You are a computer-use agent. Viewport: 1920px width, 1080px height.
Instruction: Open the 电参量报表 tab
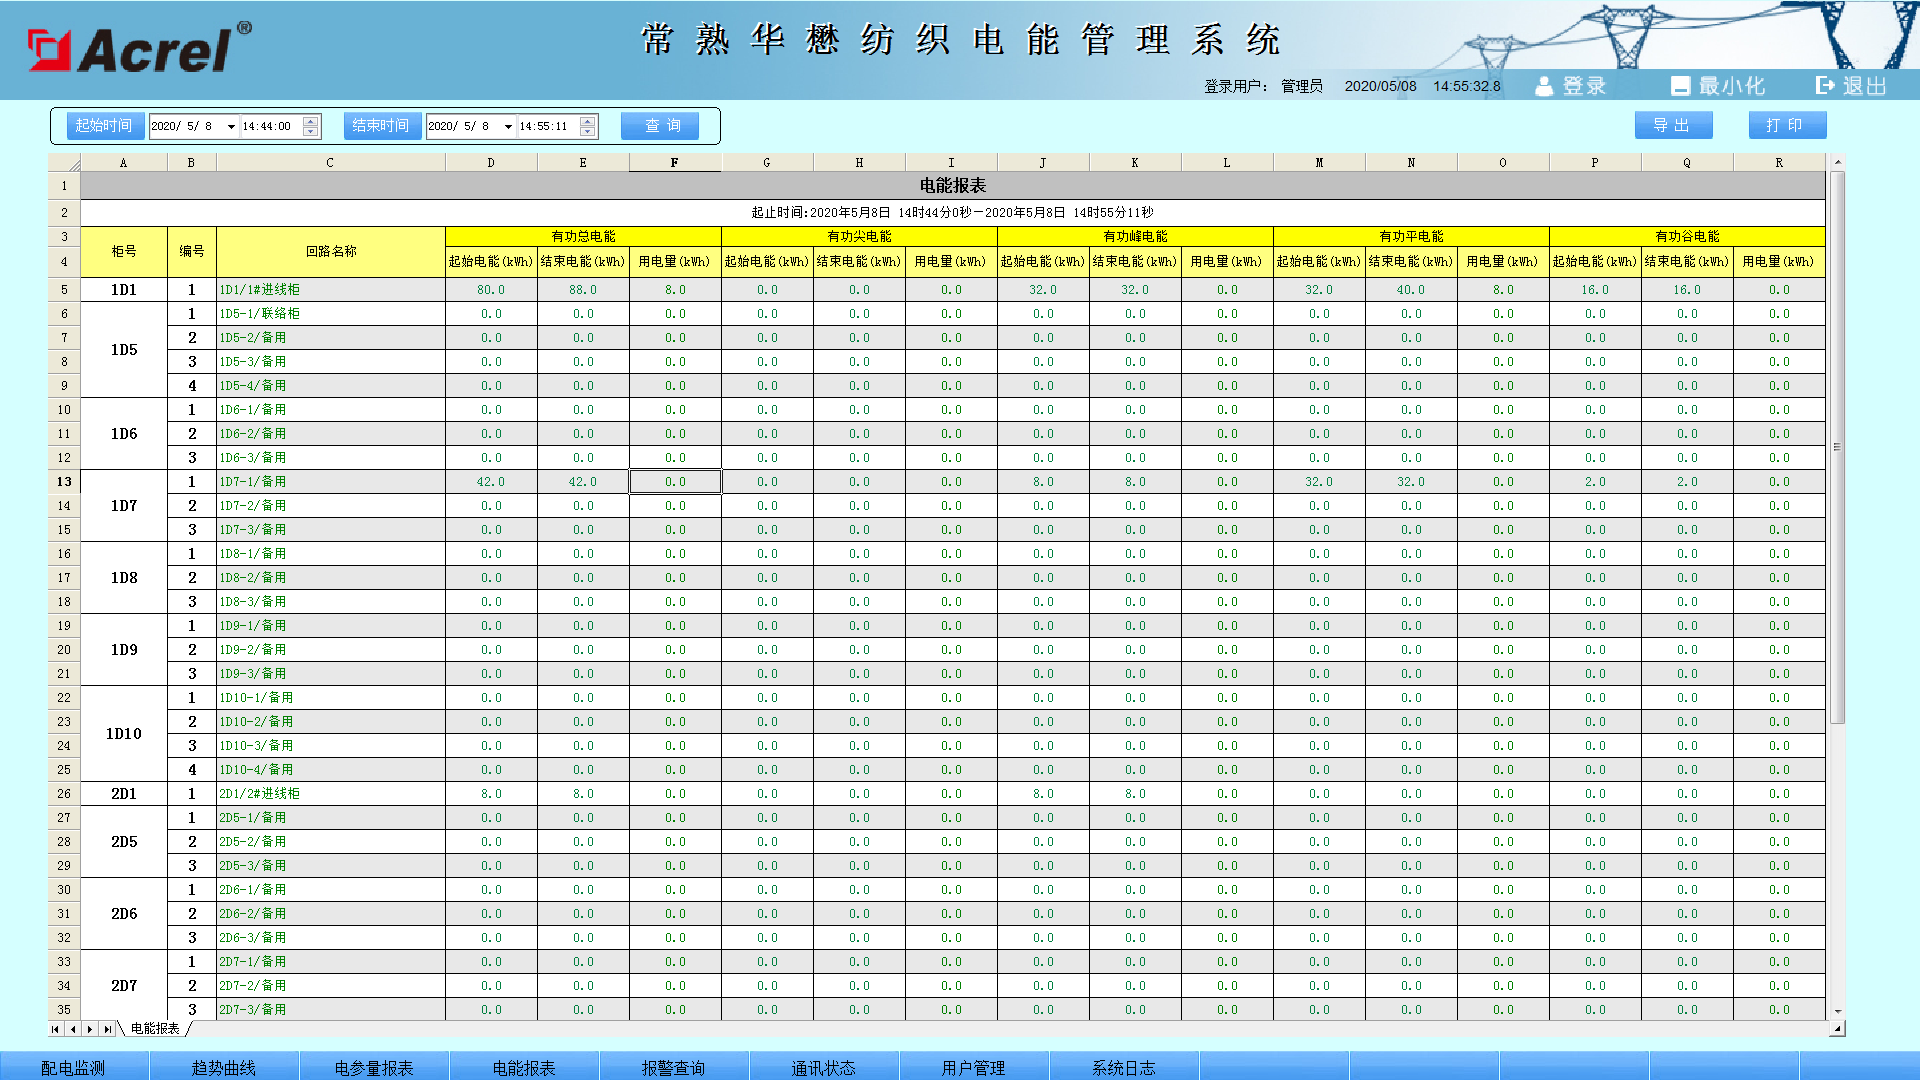[x=374, y=1067]
